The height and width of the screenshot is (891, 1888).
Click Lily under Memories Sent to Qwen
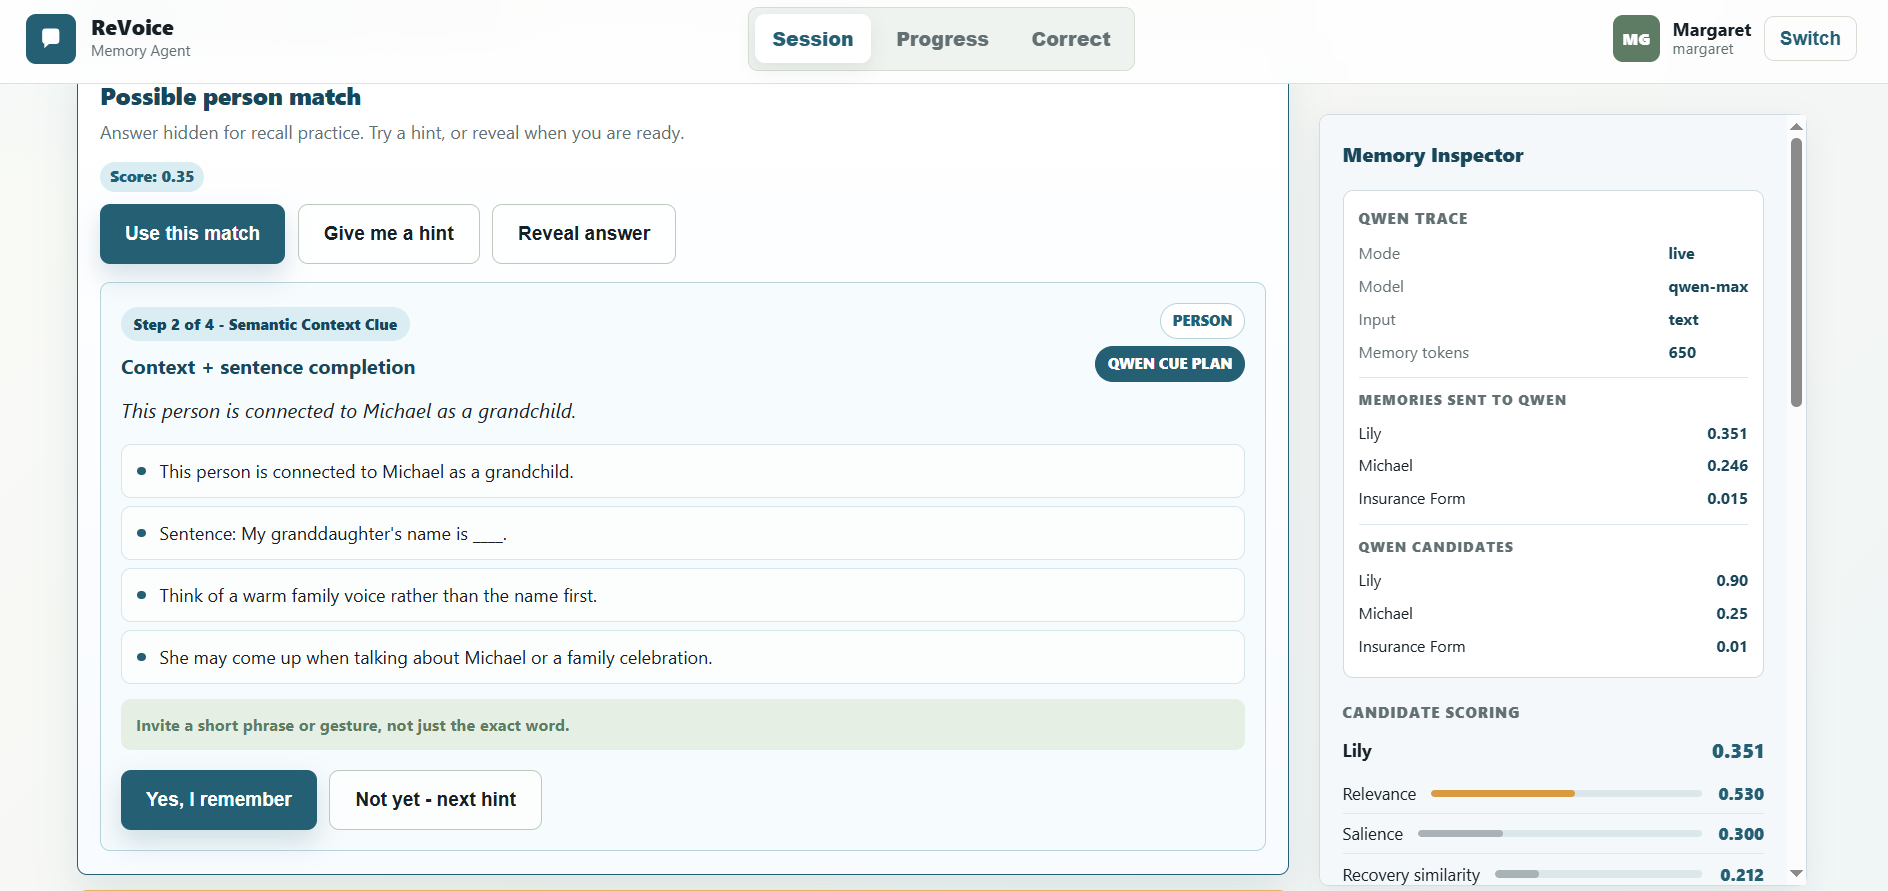coord(1370,434)
